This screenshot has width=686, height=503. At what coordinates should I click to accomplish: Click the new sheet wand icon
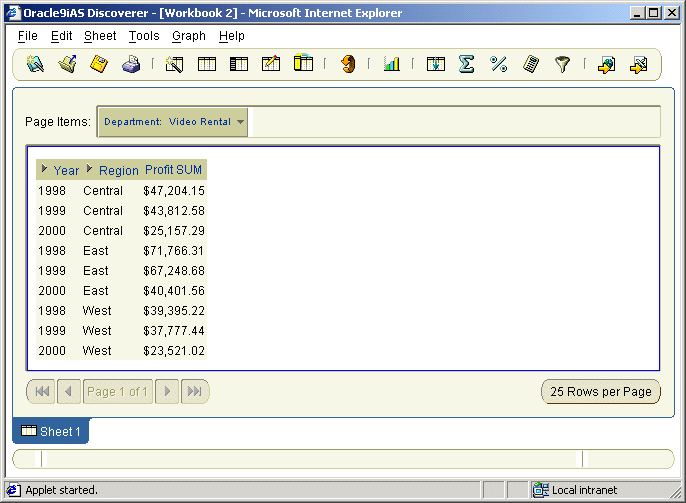(x=175, y=64)
